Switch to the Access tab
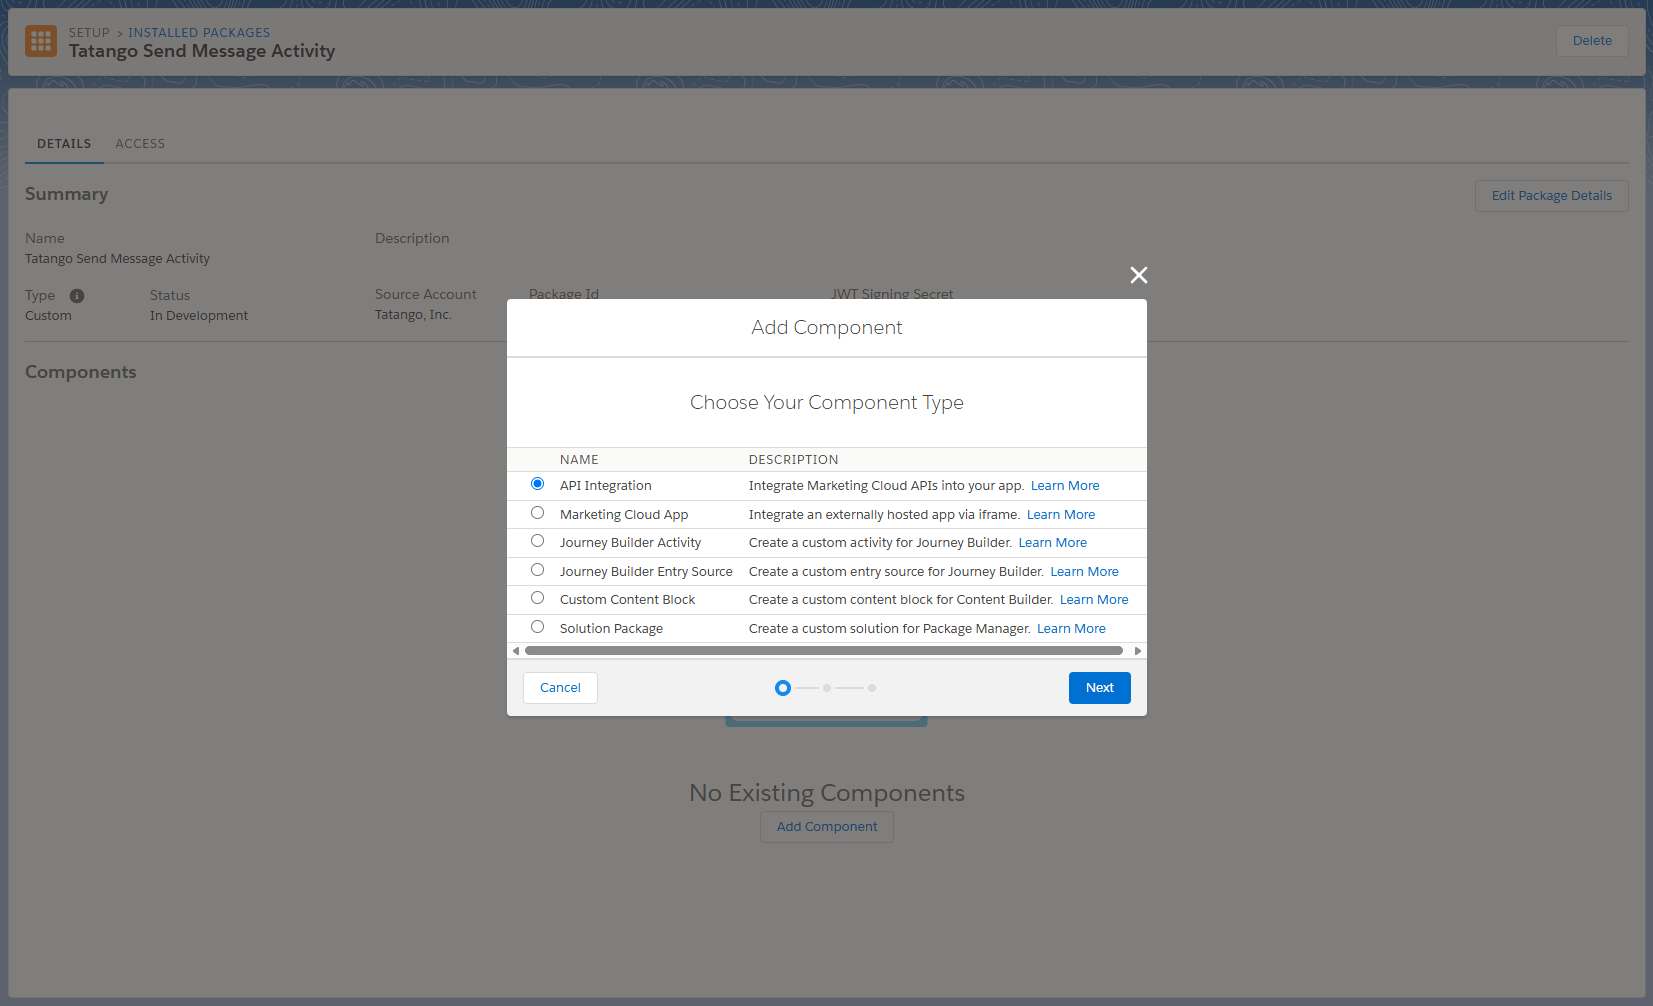The image size is (1653, 1006). coord(140,144)
